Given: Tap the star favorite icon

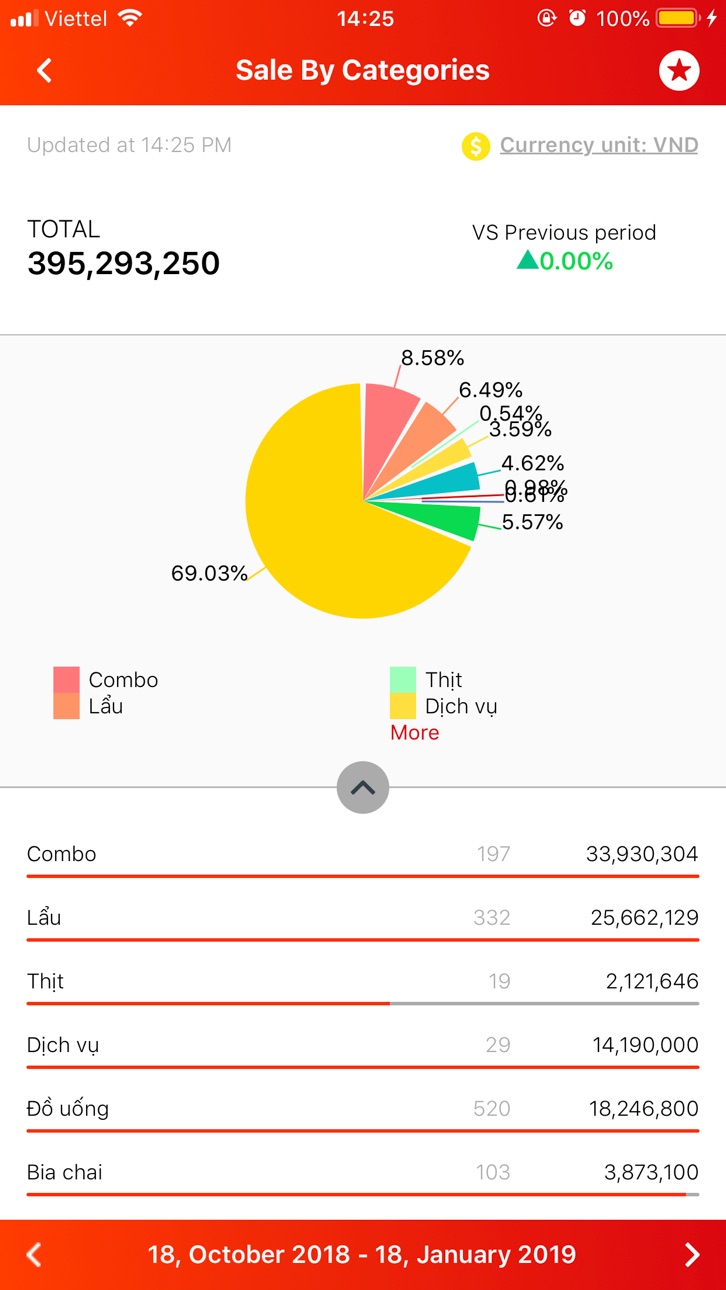Looking at the screenshot, I should [679, 70].
